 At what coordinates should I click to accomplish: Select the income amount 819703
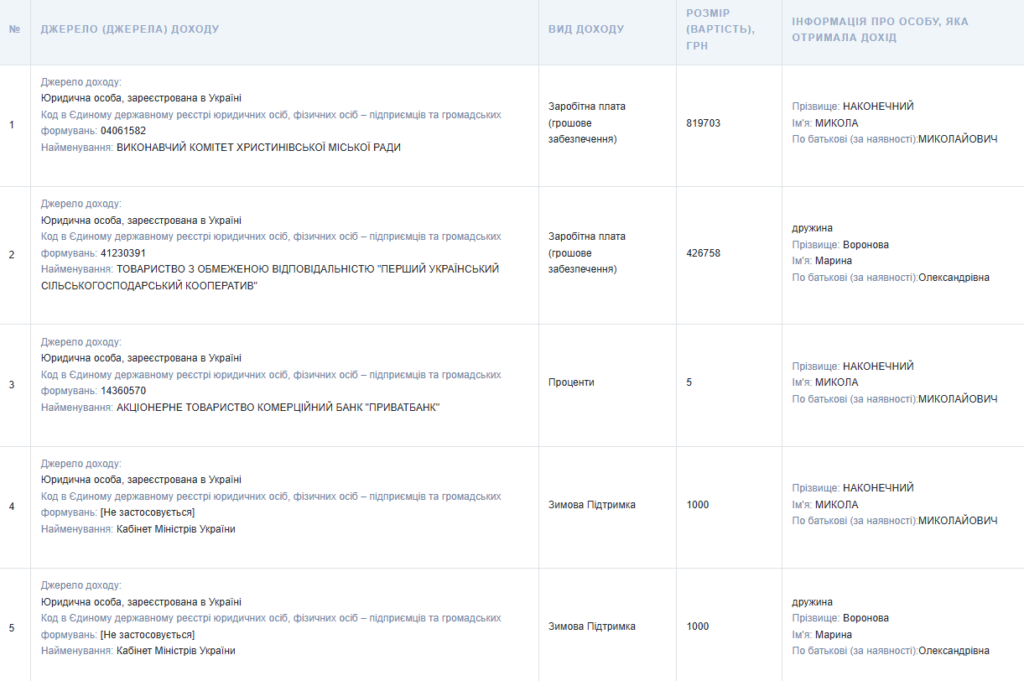(x=703, y=123)
